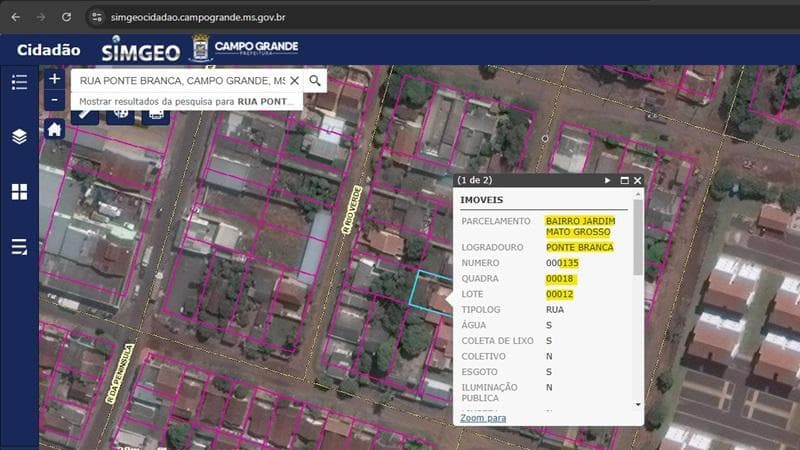Click the SIMGEO logo

(141, 50)
